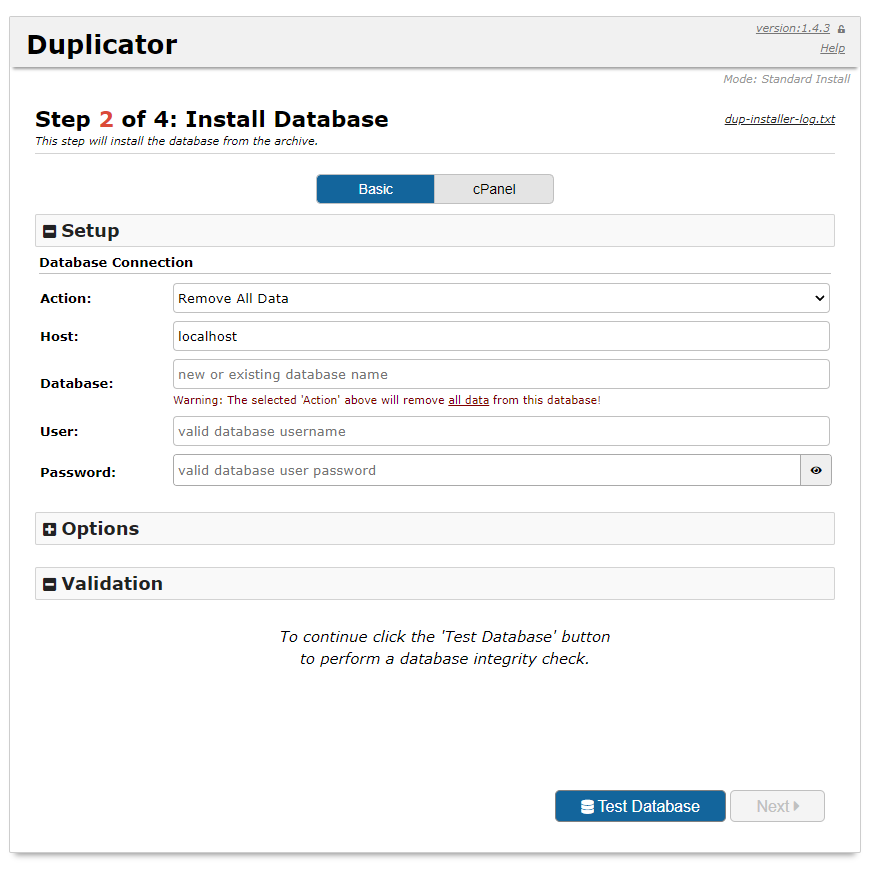Expand the Options section header
The height and width of the screenshot is (872, 884).
[435, 529]
